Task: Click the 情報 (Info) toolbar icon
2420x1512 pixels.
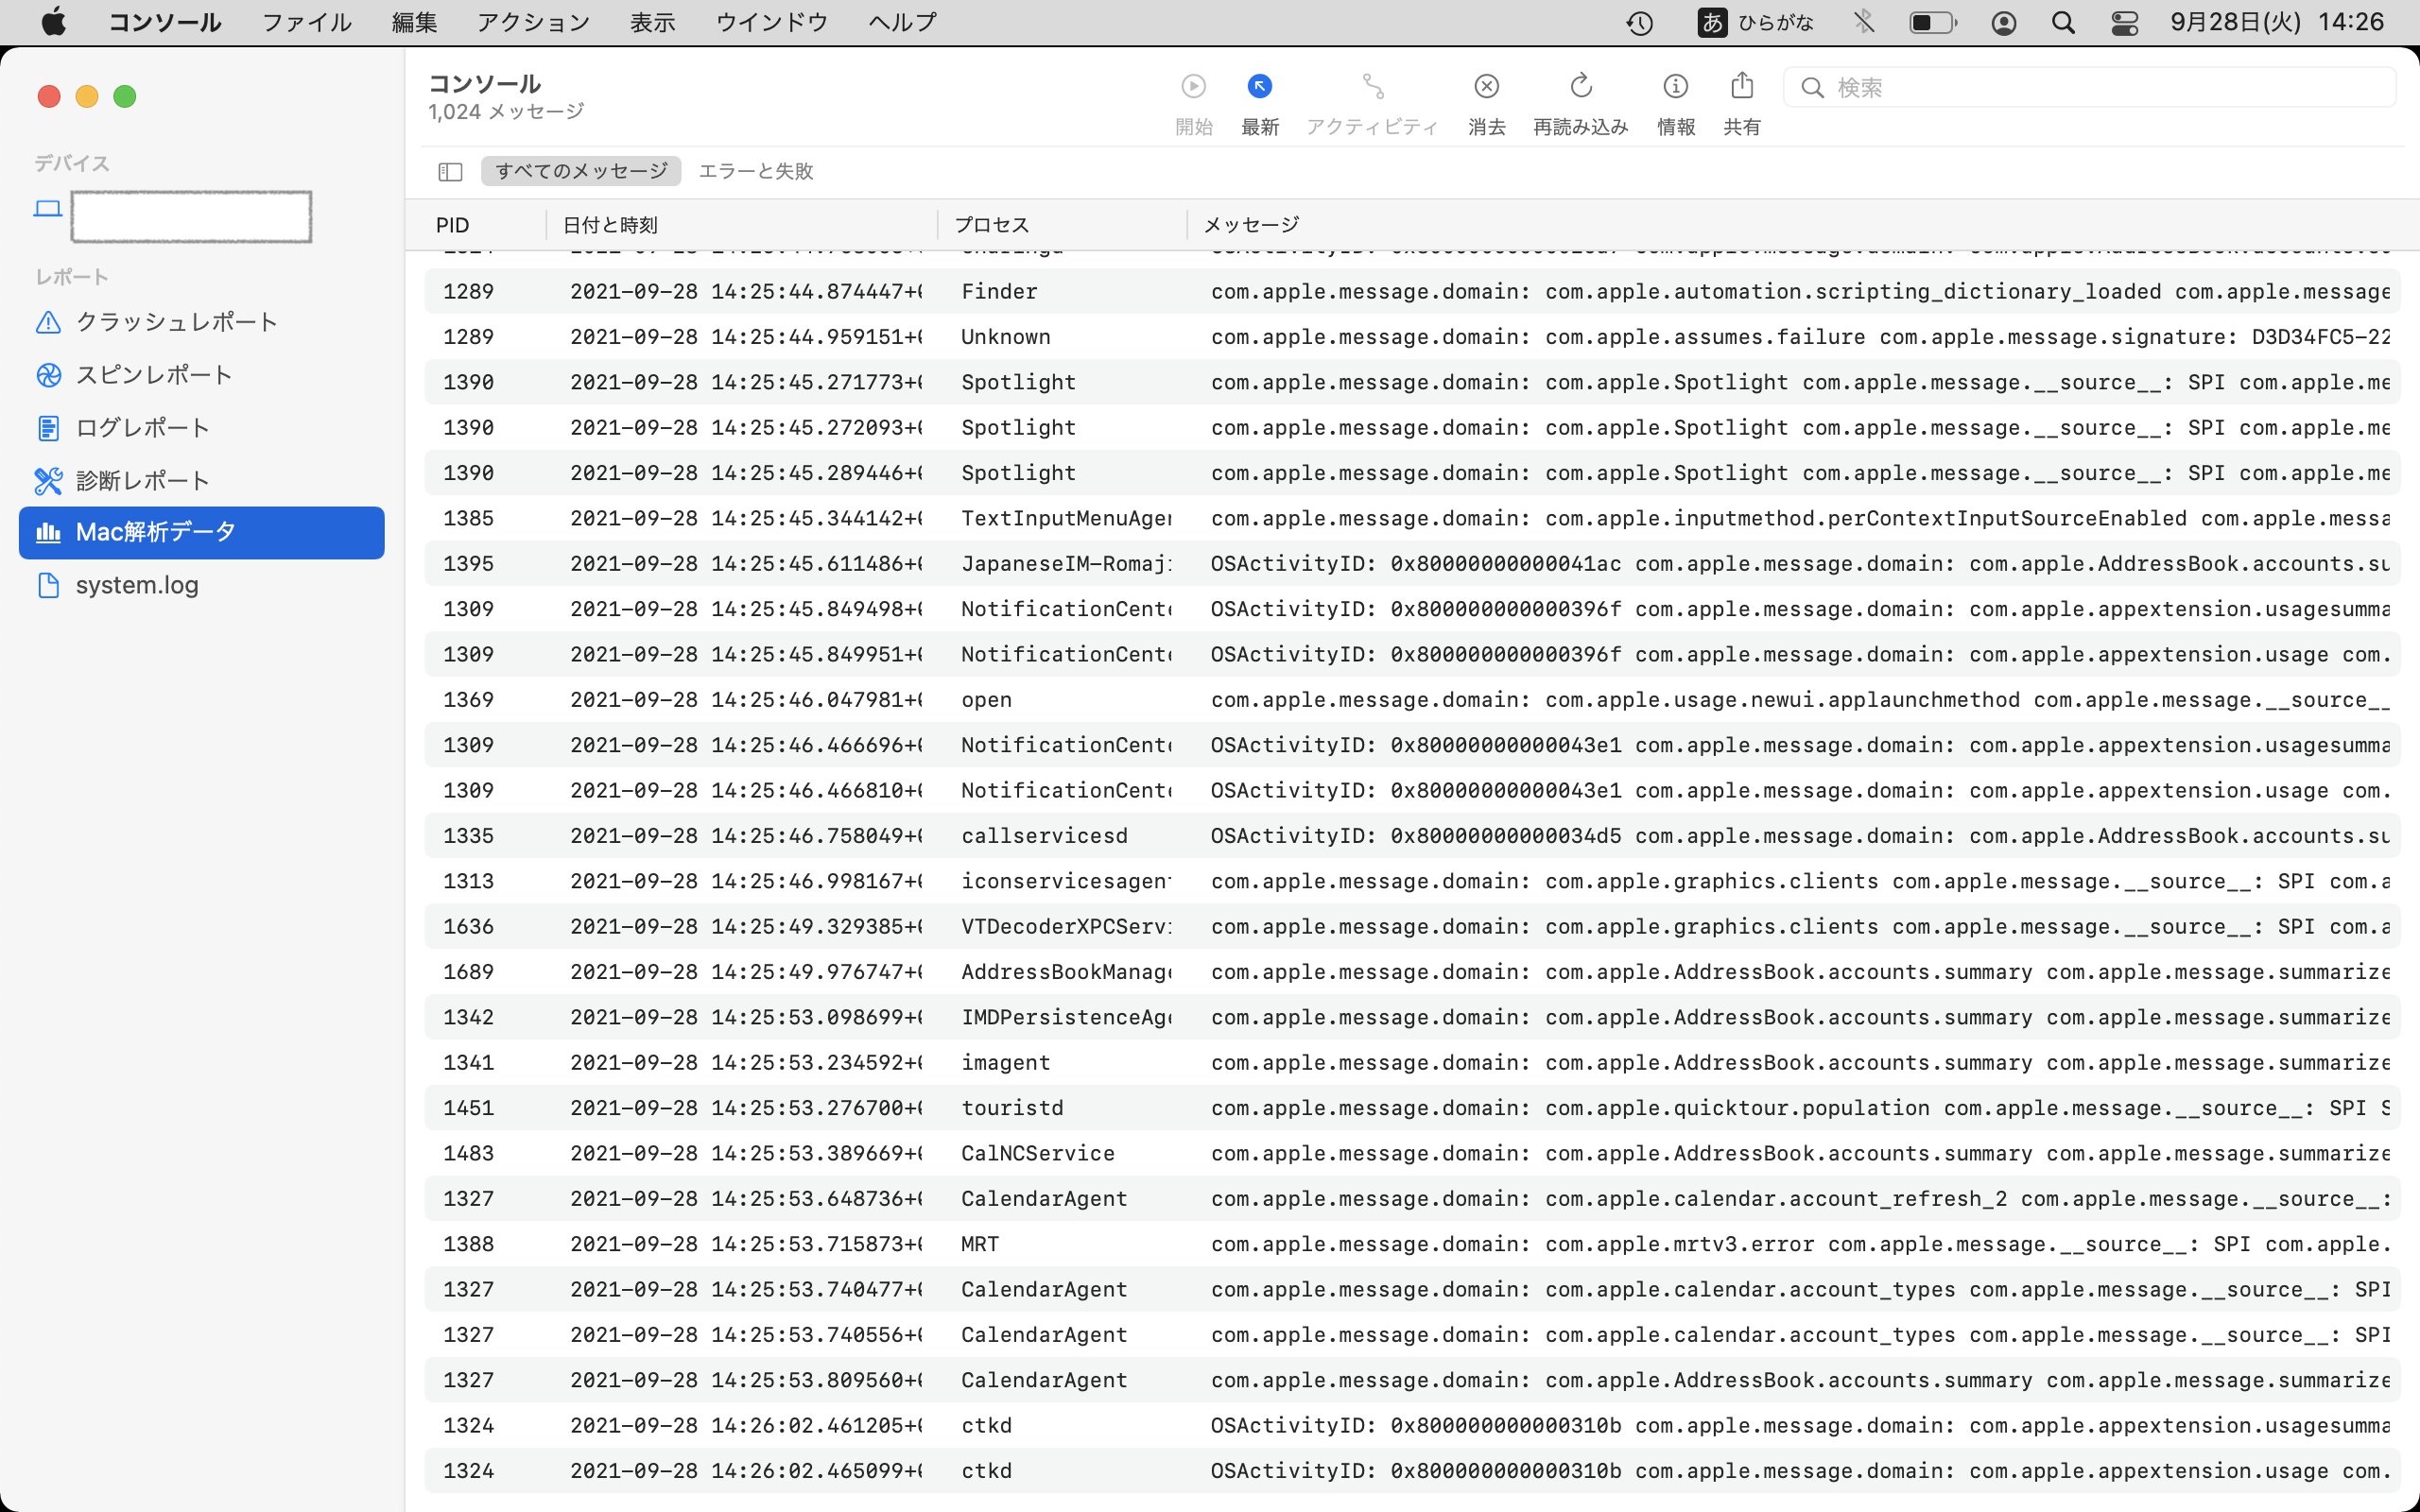Action: tap(1675, 87)
